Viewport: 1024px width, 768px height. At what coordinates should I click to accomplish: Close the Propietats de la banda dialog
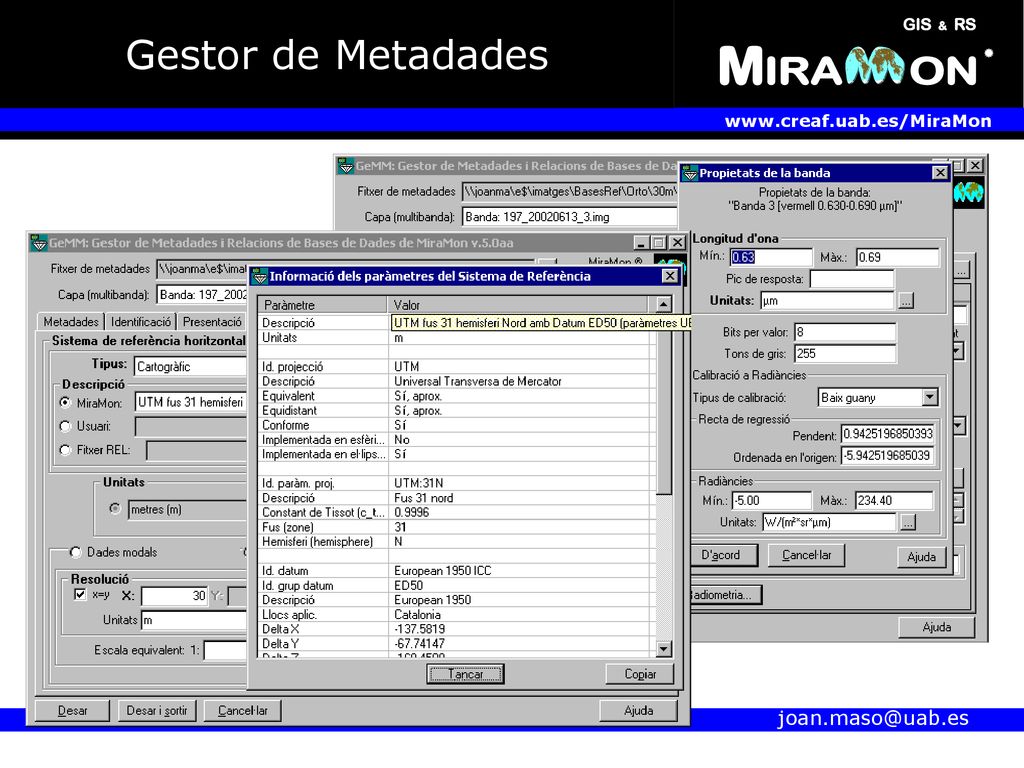click(940, 172)
